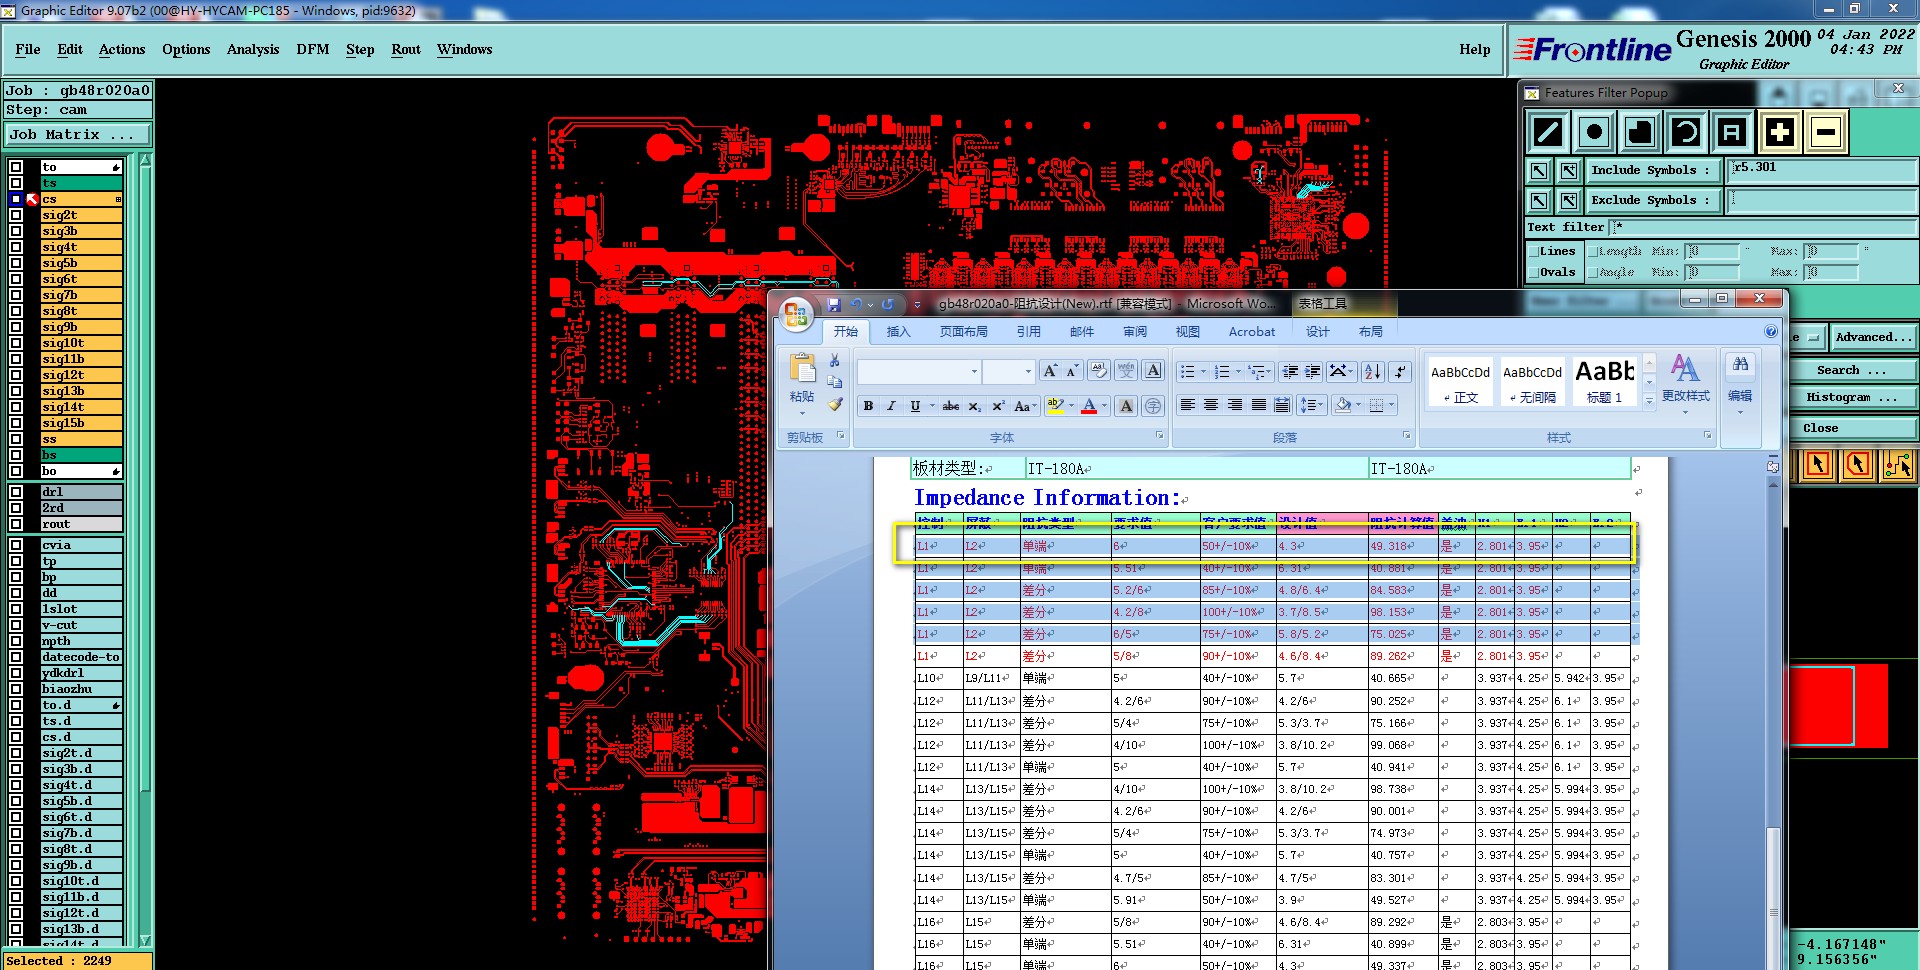Toggle Bold in Word ribbon
1920x970 pixels.
[x=868, y=406]
